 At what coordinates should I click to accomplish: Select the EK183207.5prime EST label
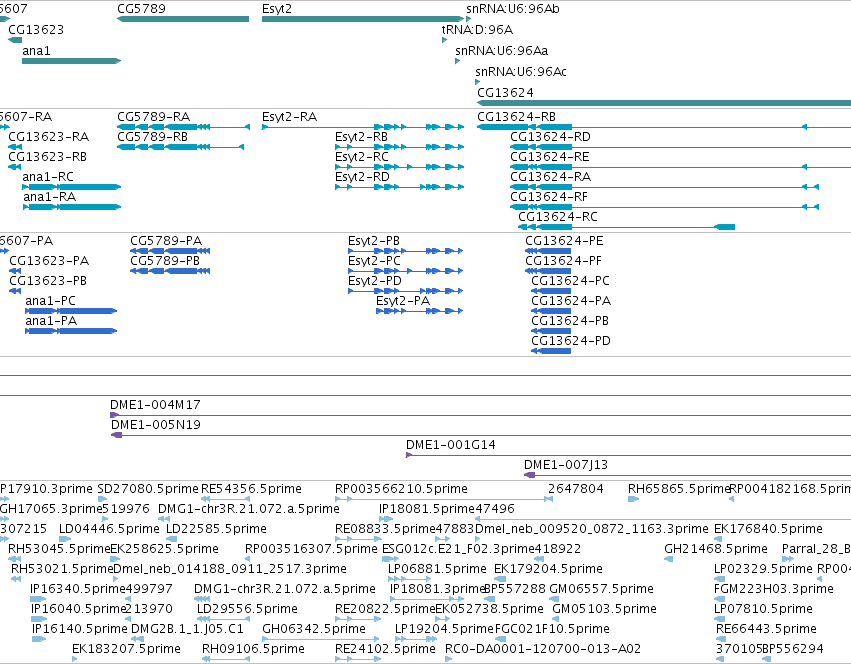point(126,649)
